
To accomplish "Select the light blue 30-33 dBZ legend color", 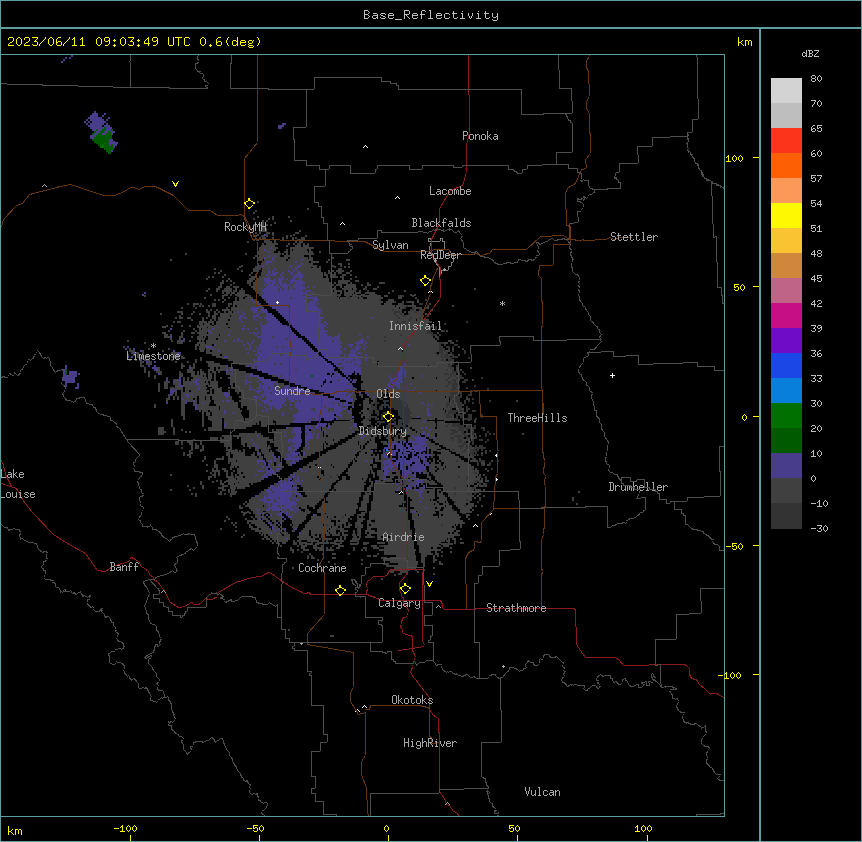I will pos(786,390).
